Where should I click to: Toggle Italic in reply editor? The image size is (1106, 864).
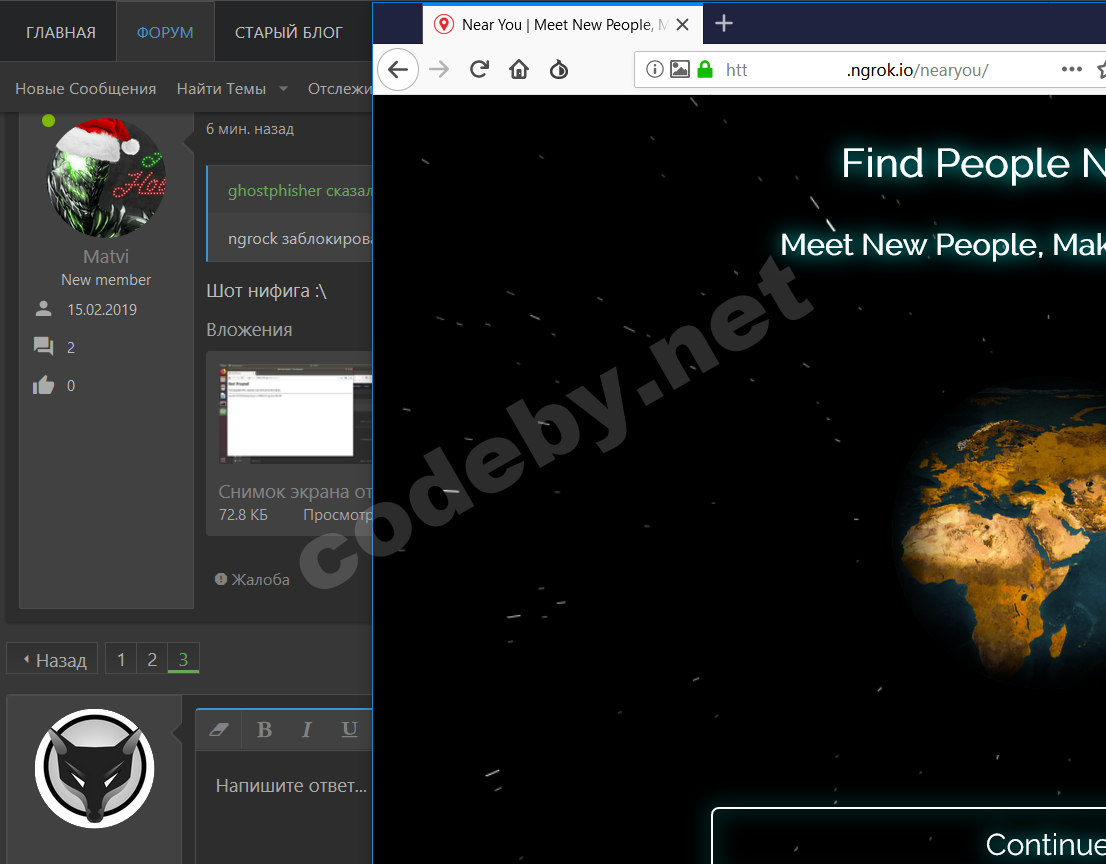coord(307,729)
